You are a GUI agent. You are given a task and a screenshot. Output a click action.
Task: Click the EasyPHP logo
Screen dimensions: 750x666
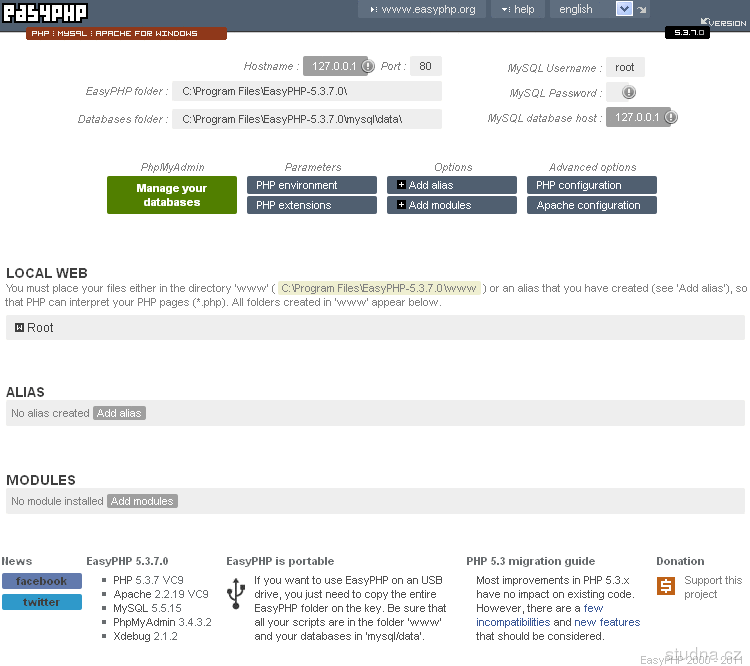(45, 13)
